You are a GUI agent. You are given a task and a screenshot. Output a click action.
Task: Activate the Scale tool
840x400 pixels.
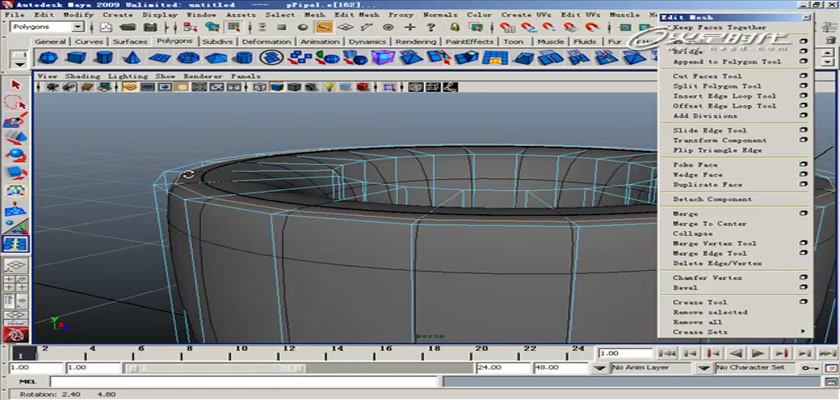[x=16, y=173]
